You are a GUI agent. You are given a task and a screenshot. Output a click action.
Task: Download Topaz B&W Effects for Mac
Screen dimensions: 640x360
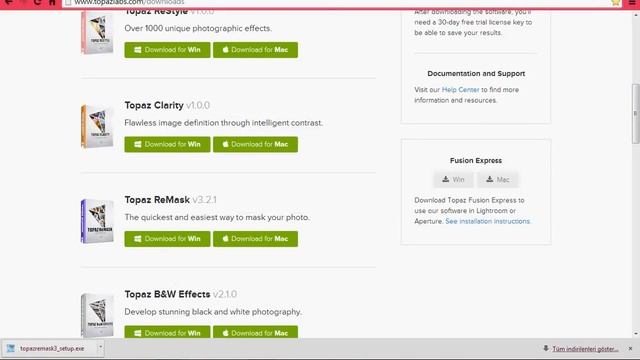click(x=255, y=332)
